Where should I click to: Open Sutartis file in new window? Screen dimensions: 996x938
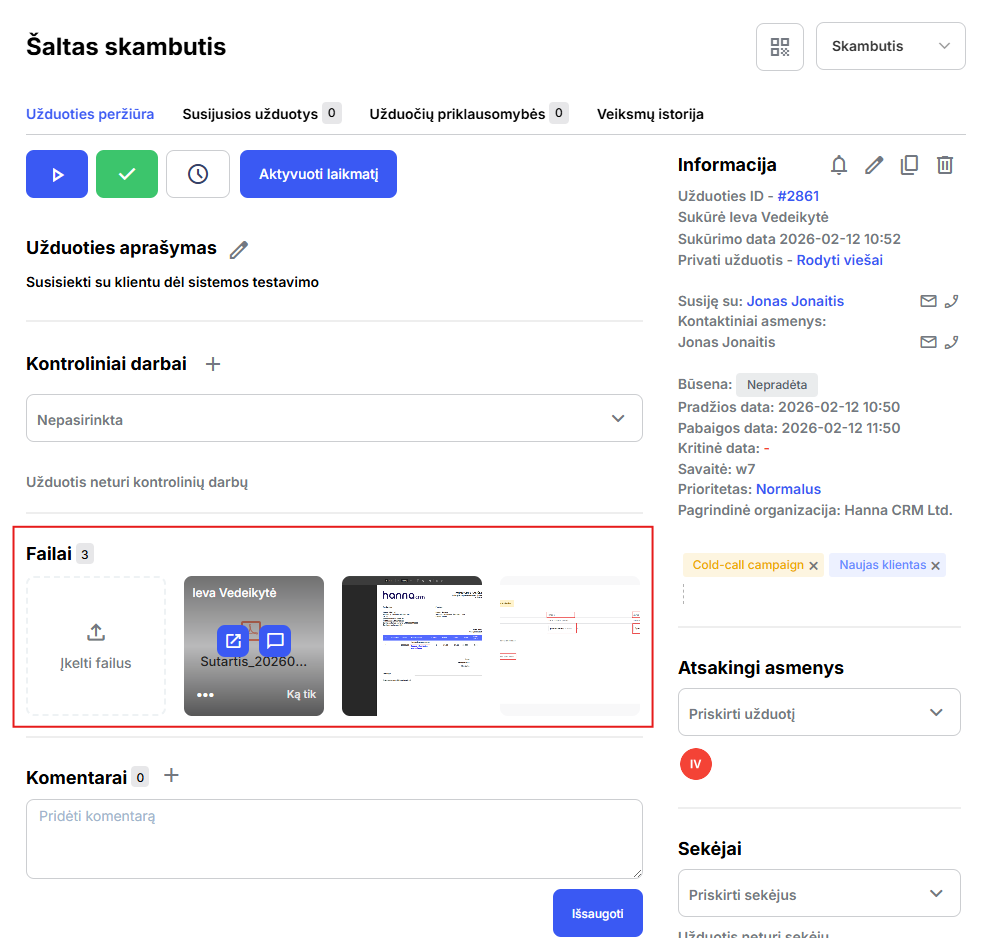click(233, 641)
